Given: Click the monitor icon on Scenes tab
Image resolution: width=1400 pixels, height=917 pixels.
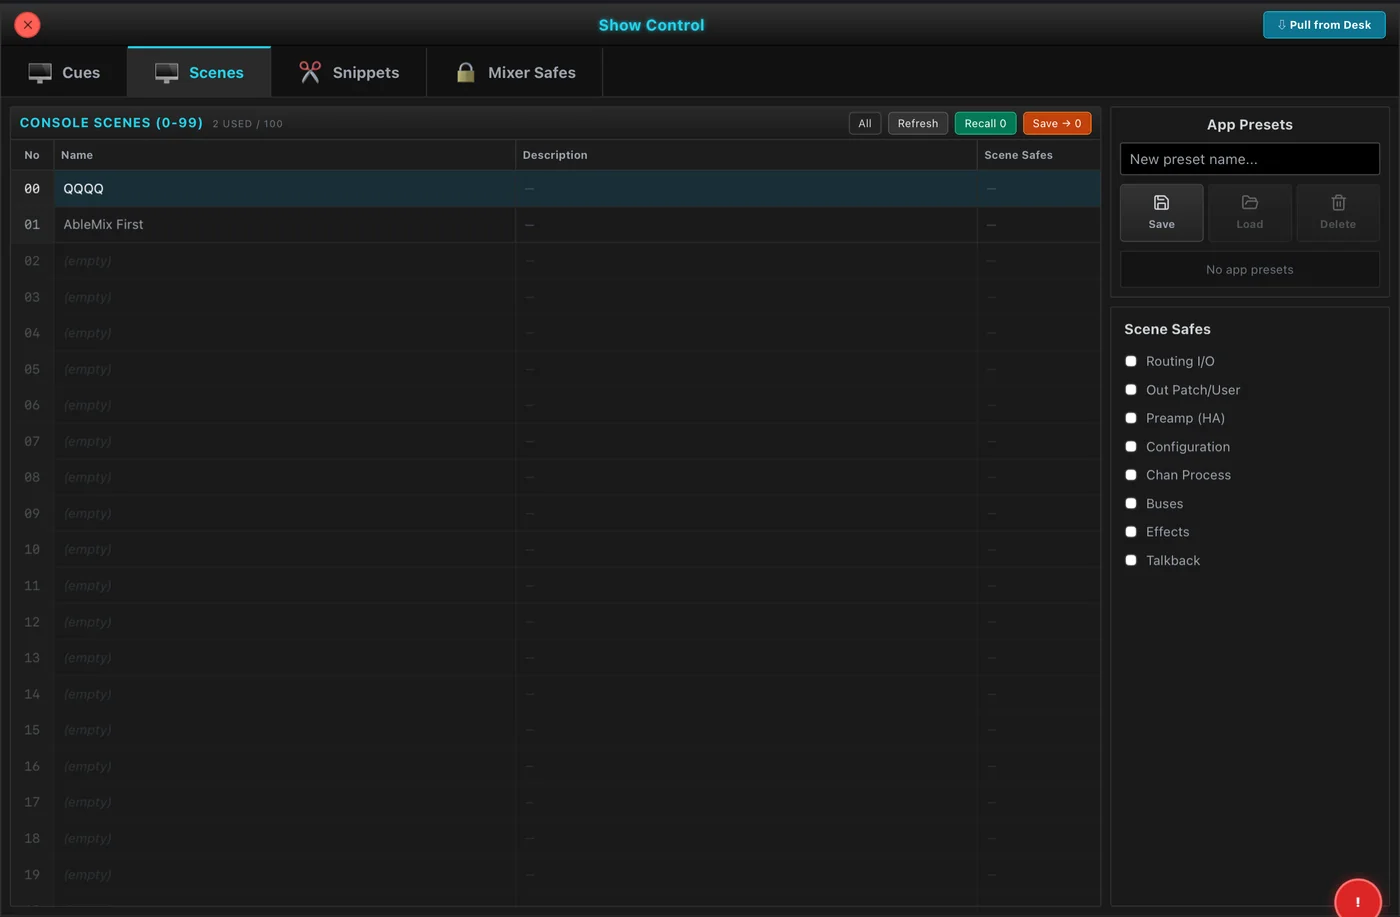Looking at the screenshot, I should 167,73.
